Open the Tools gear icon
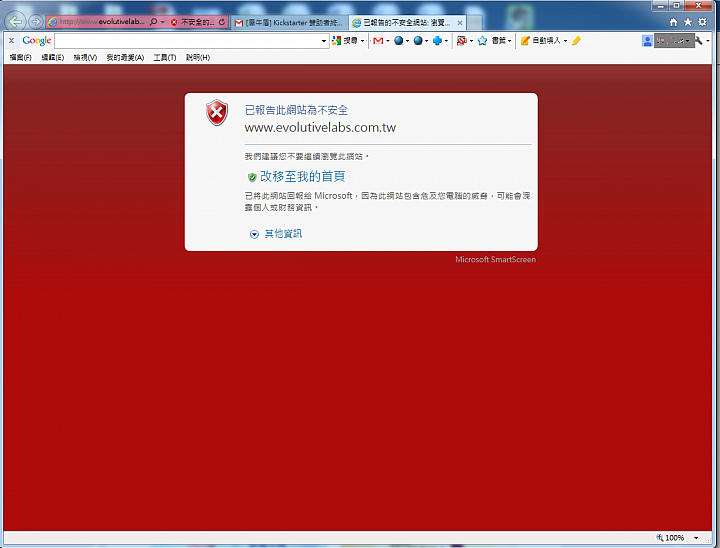The height and width of the screenshot is (548, 720). (702, 22)
